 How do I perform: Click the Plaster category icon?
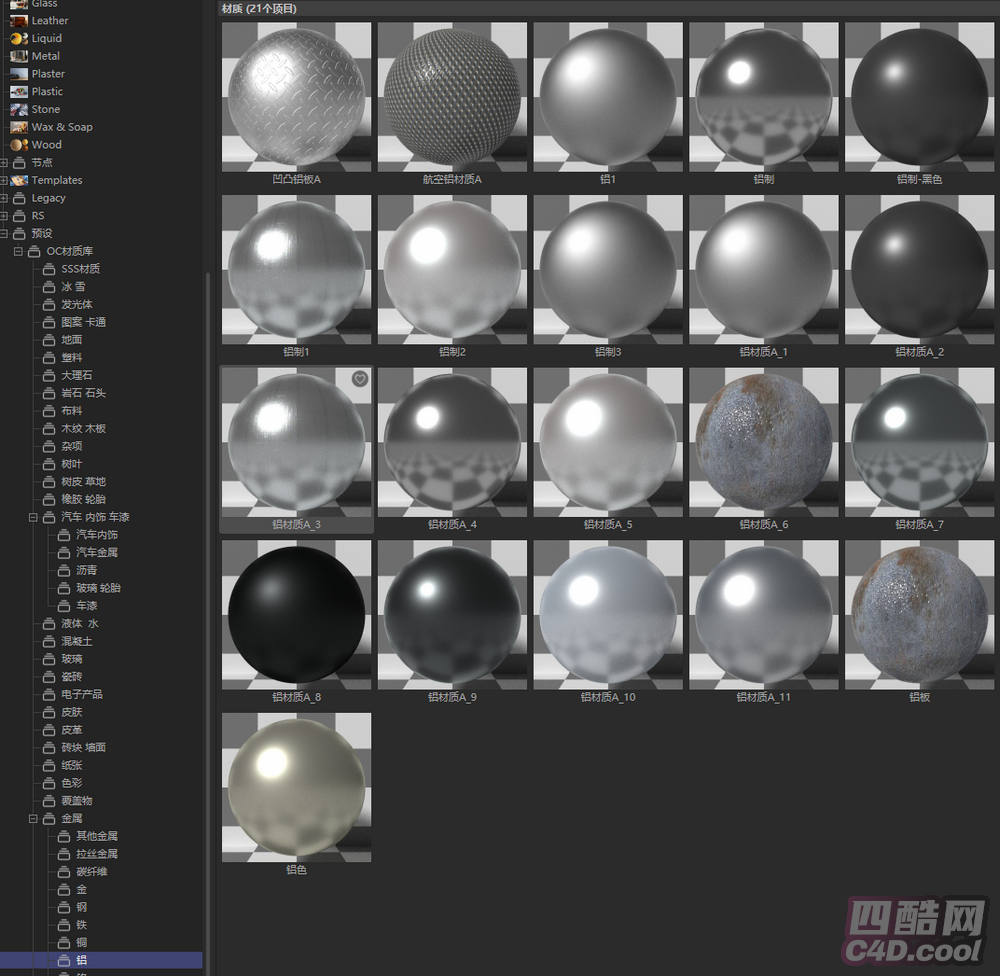point(19,74)
